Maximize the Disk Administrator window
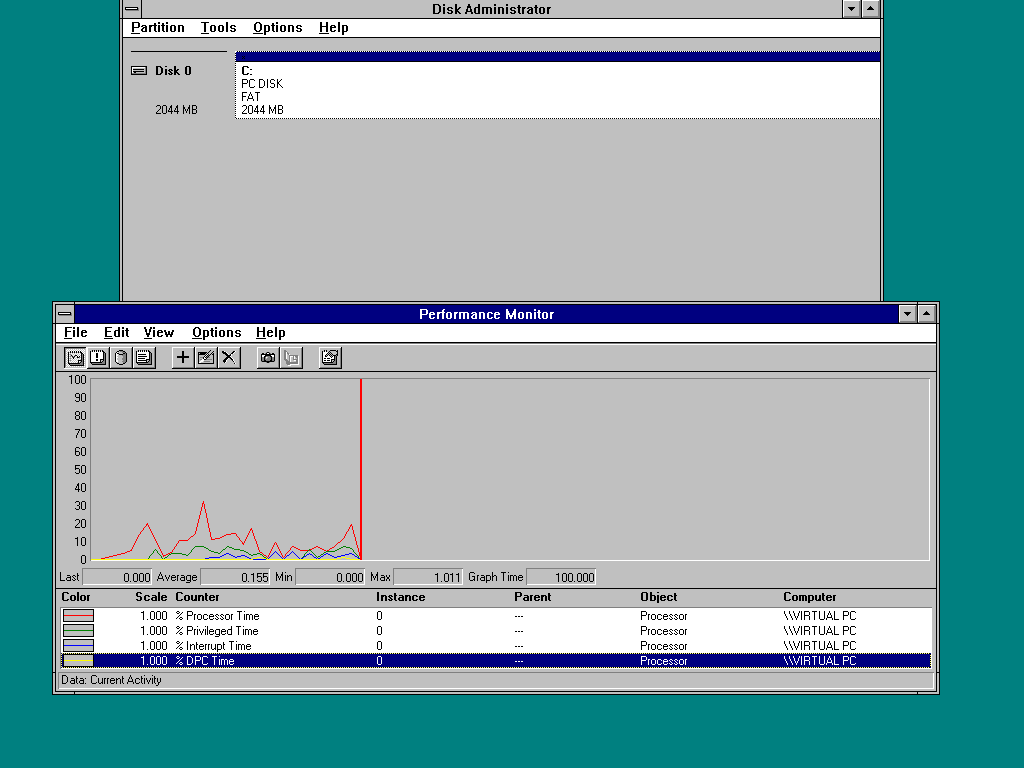Screen dimensions: 1024x768 [870, 8]
